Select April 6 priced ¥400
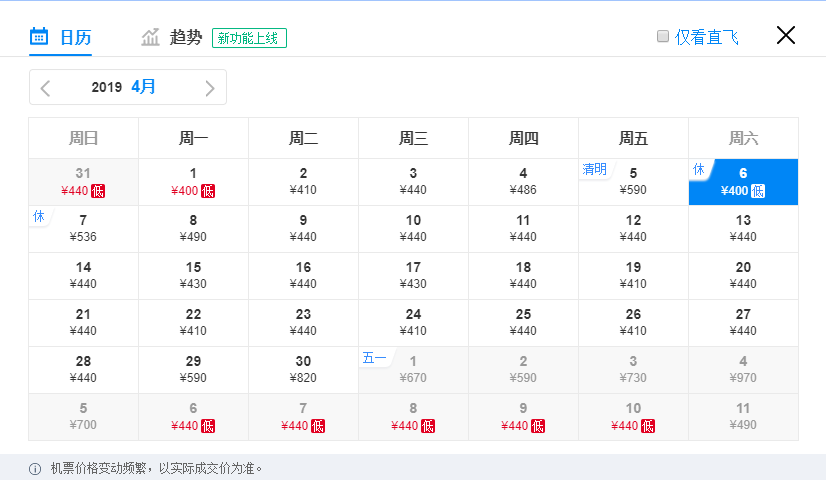826x480 pixels. [743, 182]
